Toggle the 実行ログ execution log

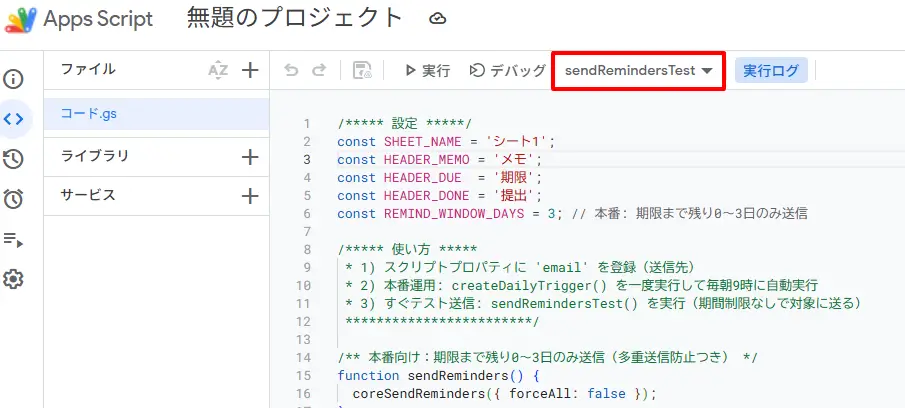(x=771, y=71)
